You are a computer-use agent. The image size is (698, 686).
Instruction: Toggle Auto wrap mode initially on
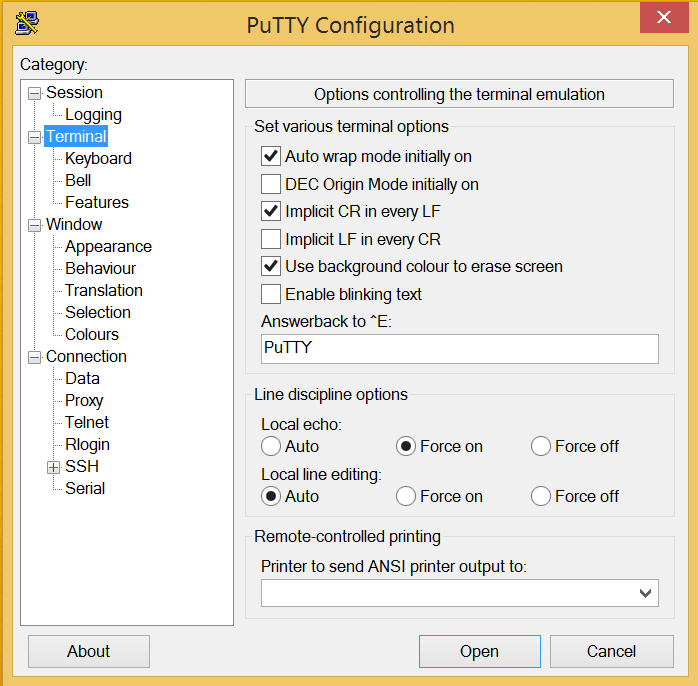click(271, 156)
